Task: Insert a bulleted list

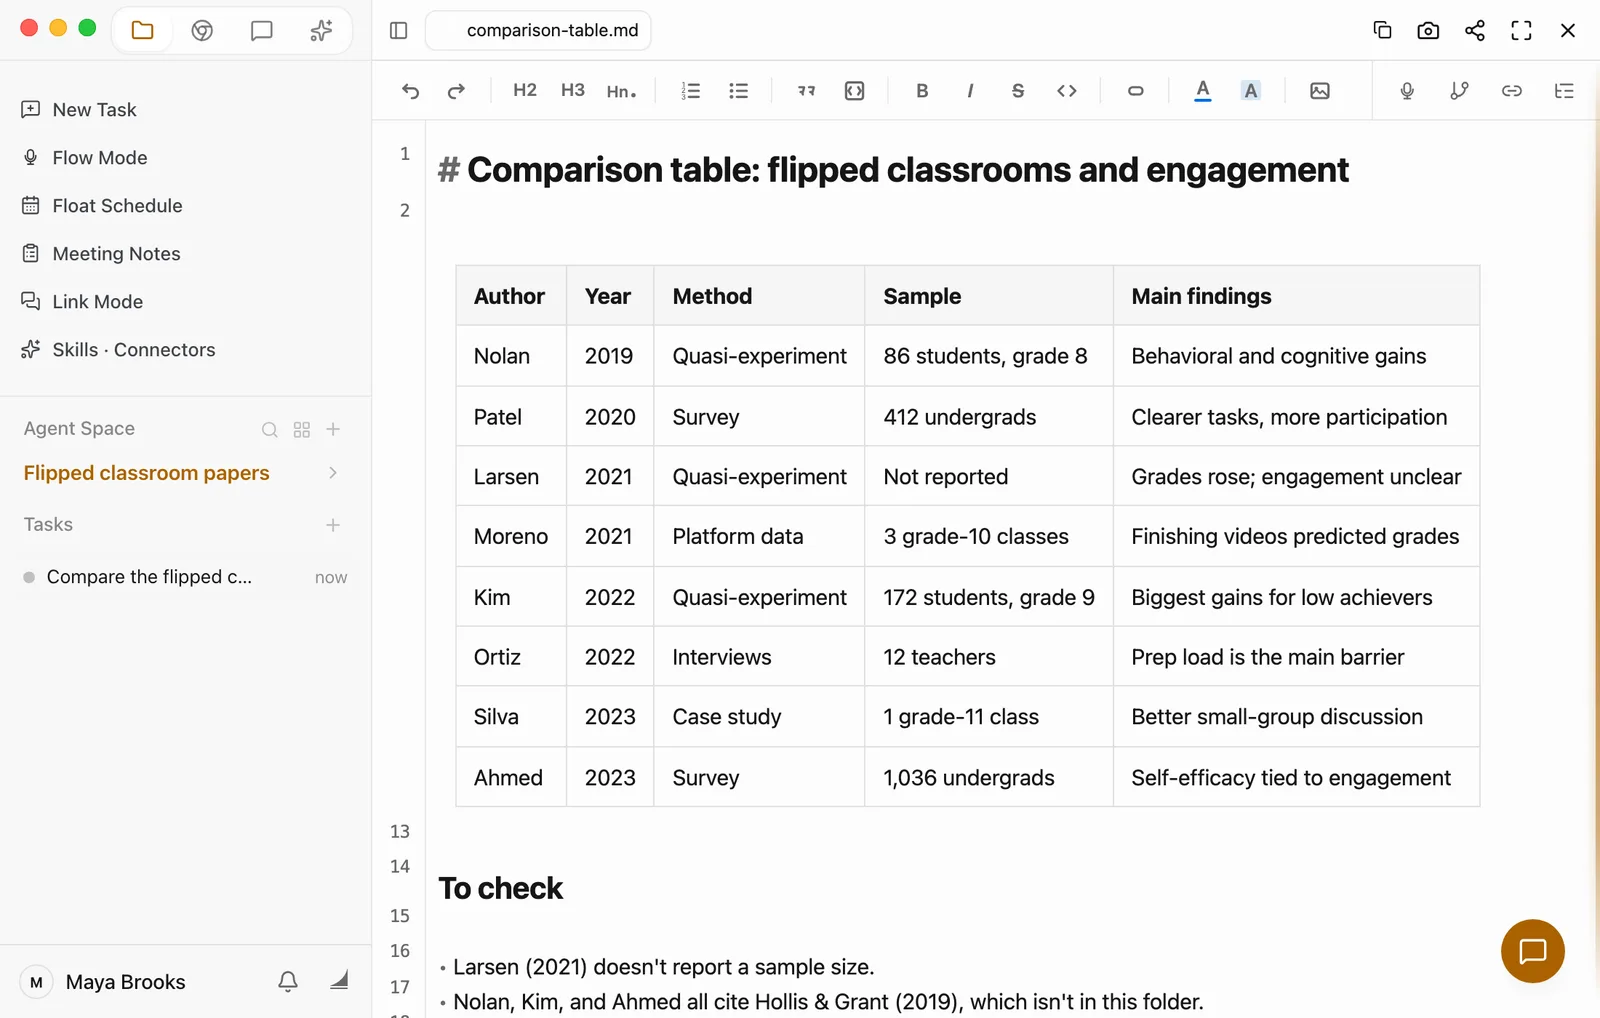Action: pos(739,91)
